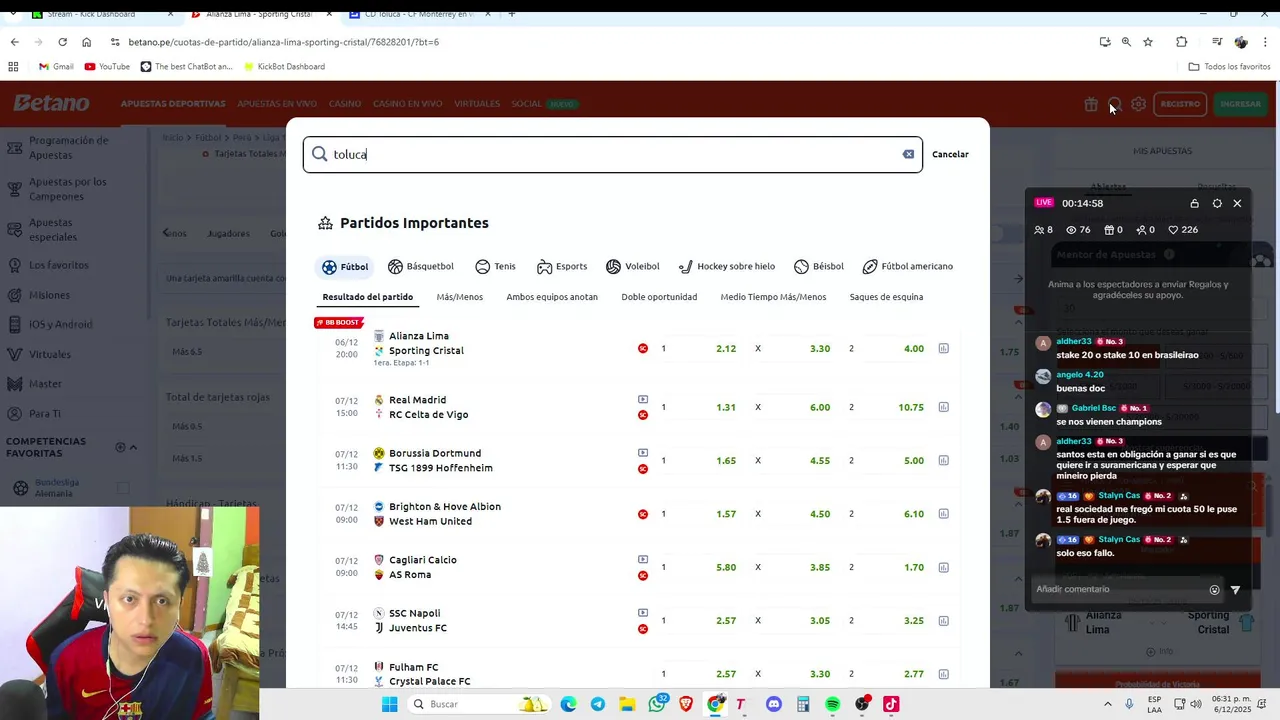Image resolution: width=1280 pixels, height=720 pixels.
Task: Click draw odds 6.00 Real Madrid match
Action: [x=820, y=408]
